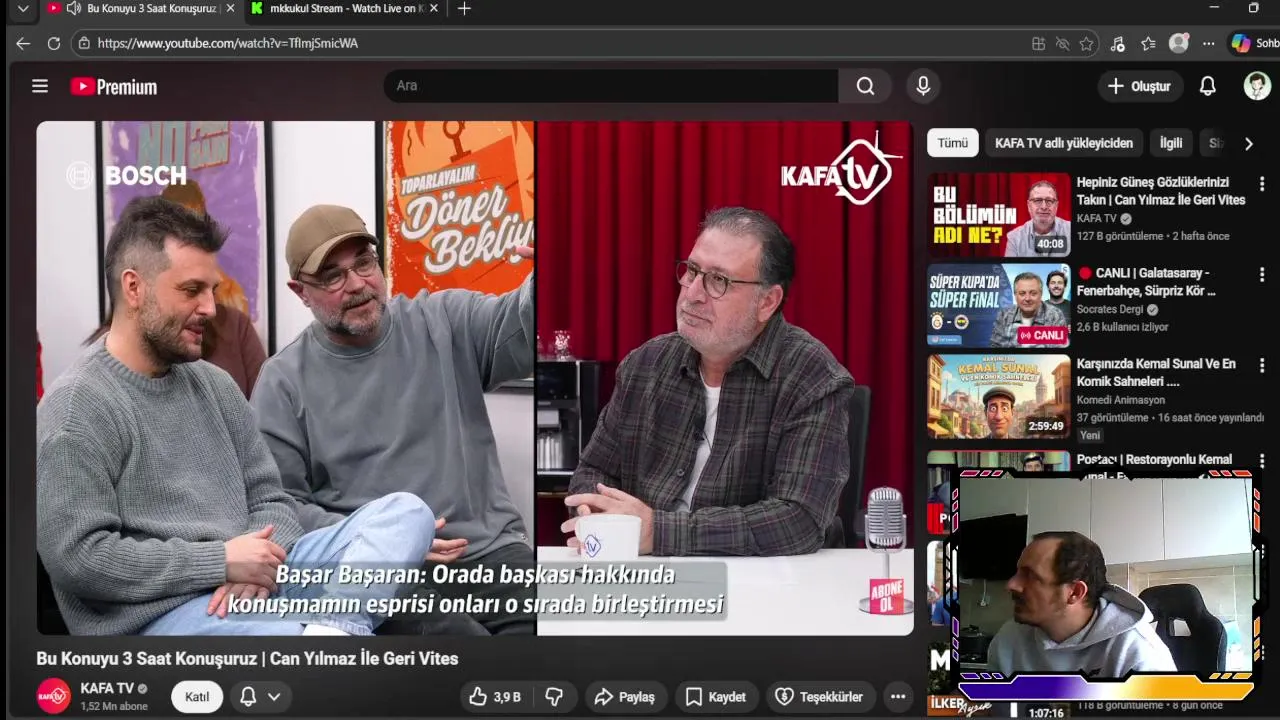
Task: Click tracking prevention eye icon in address bar
Action: click(1062, 43)
